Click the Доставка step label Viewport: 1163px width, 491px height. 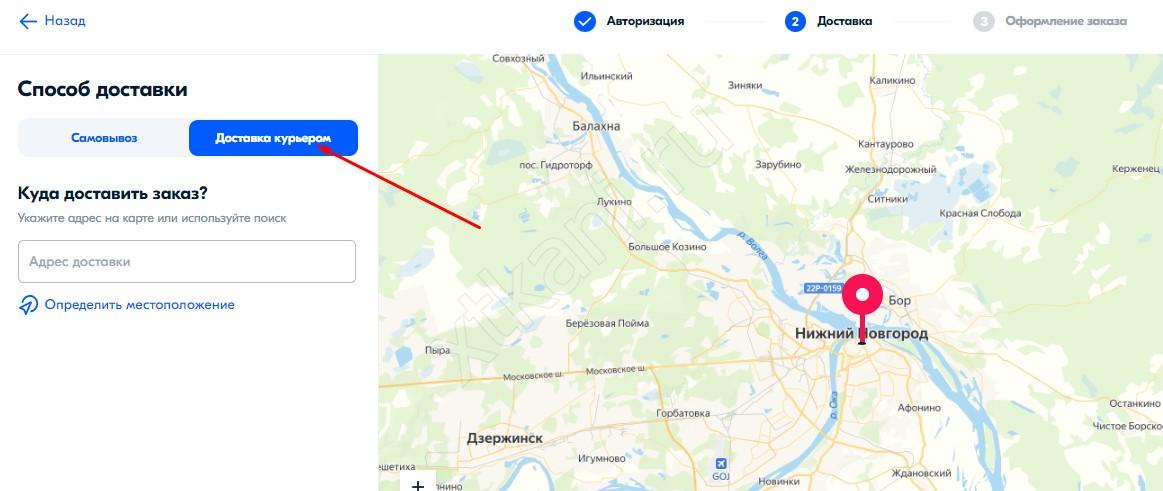click(844, 22)
